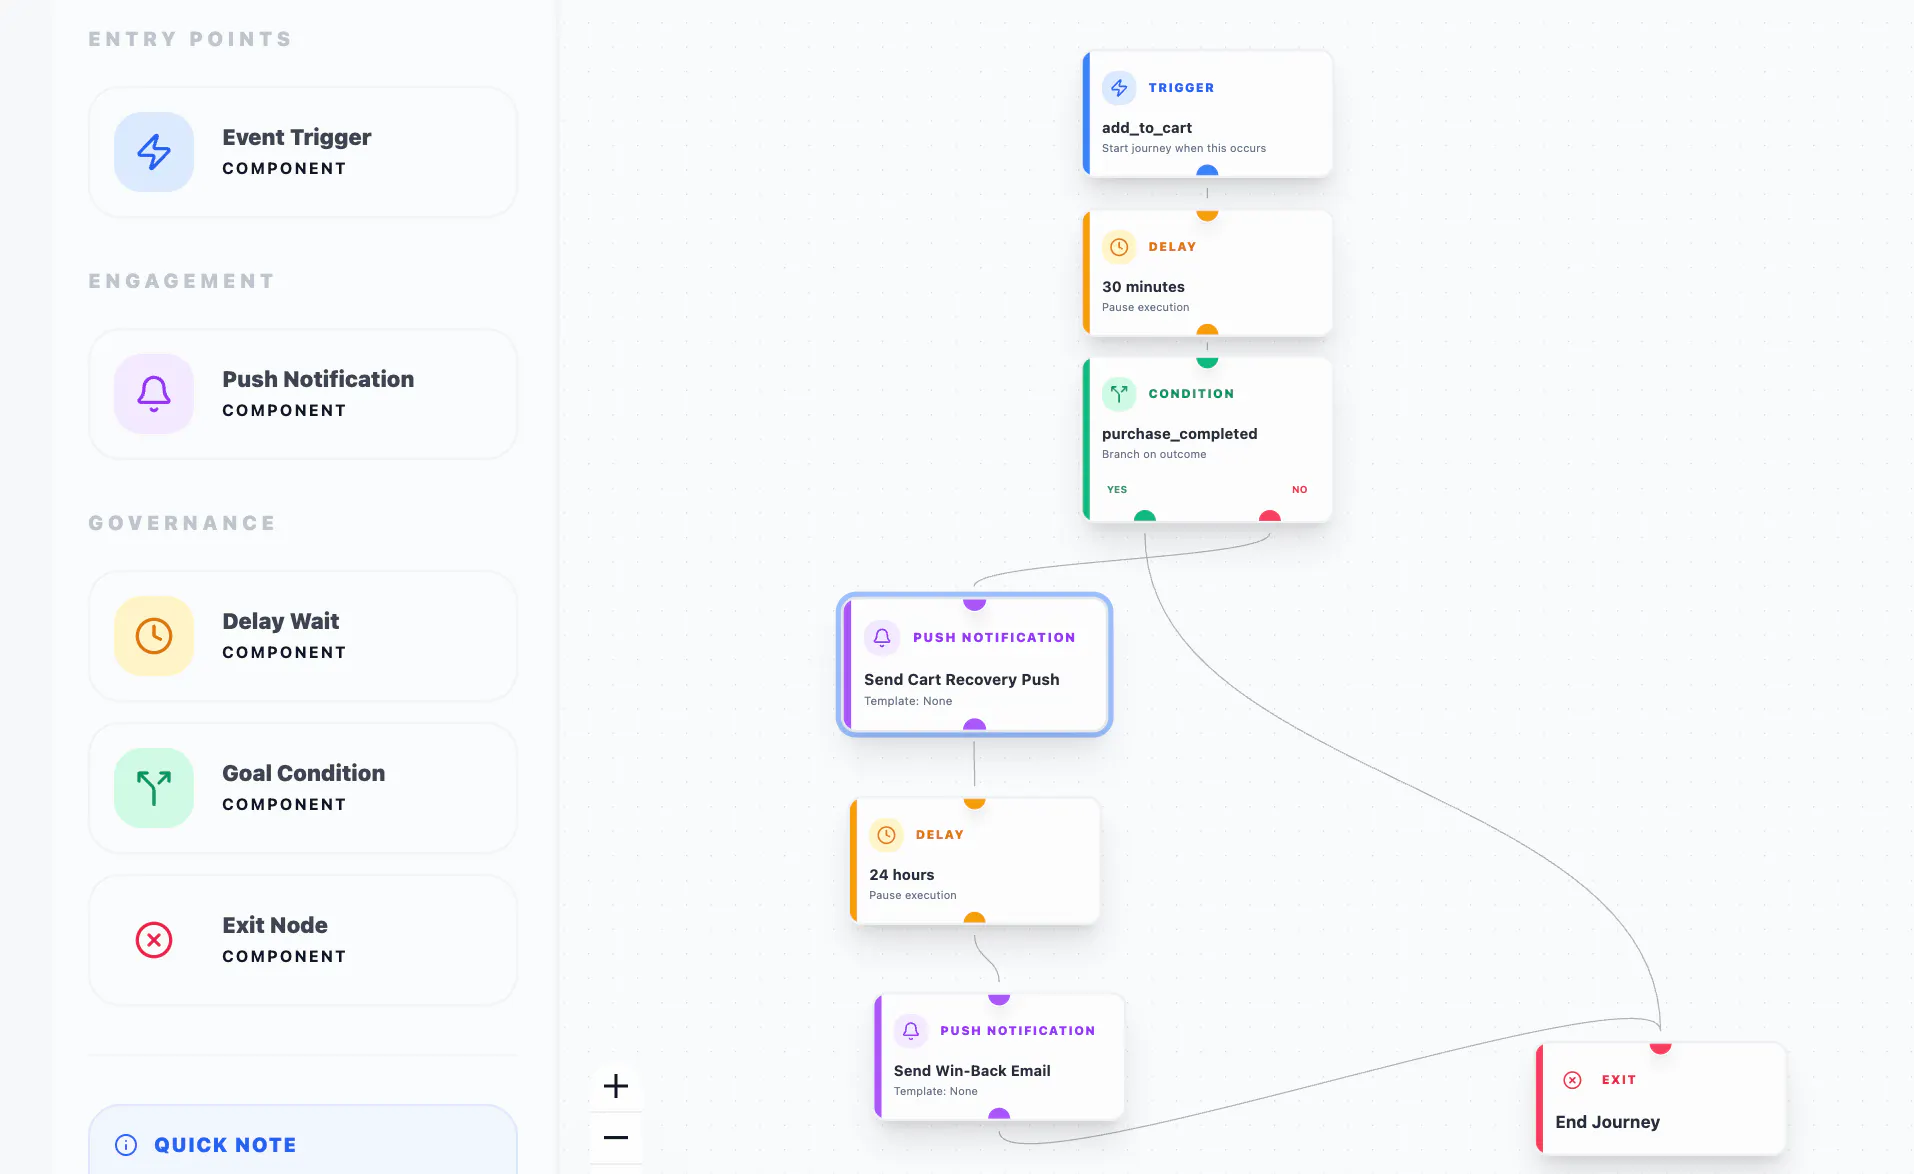The image size is (1914, 1174).
Task: Click the Quick Note info icon
Action: [126, 1145]
